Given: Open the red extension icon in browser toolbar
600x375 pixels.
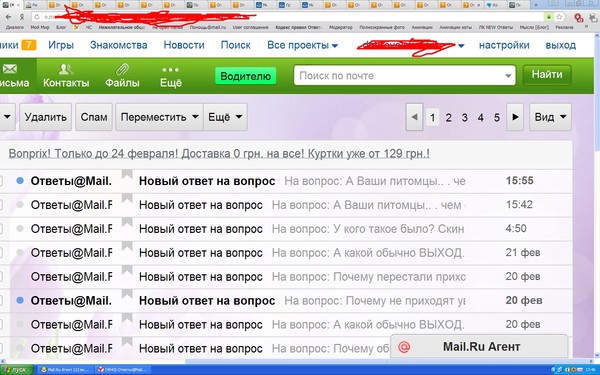Looking at the screenshot, I should [x=578, y=17].
